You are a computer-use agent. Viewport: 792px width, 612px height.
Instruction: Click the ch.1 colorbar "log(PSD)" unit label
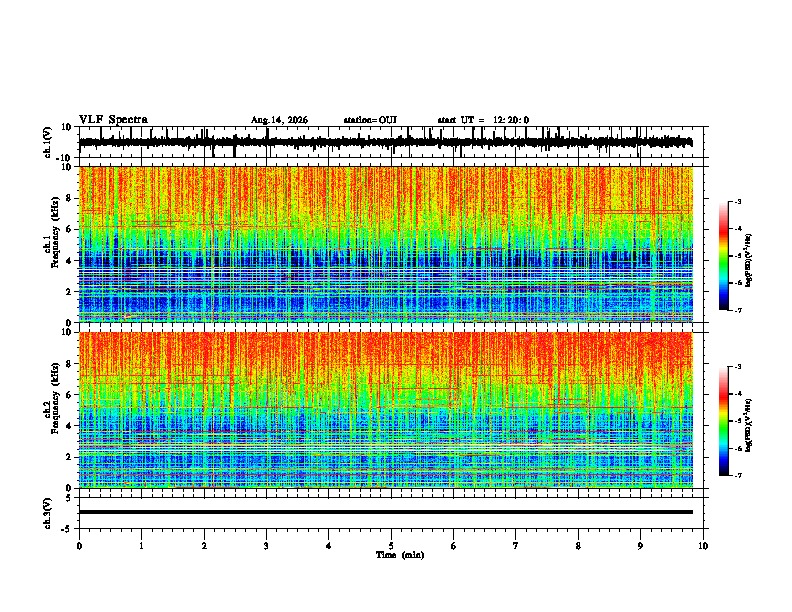pyautogui.click(x=749, y=261)
